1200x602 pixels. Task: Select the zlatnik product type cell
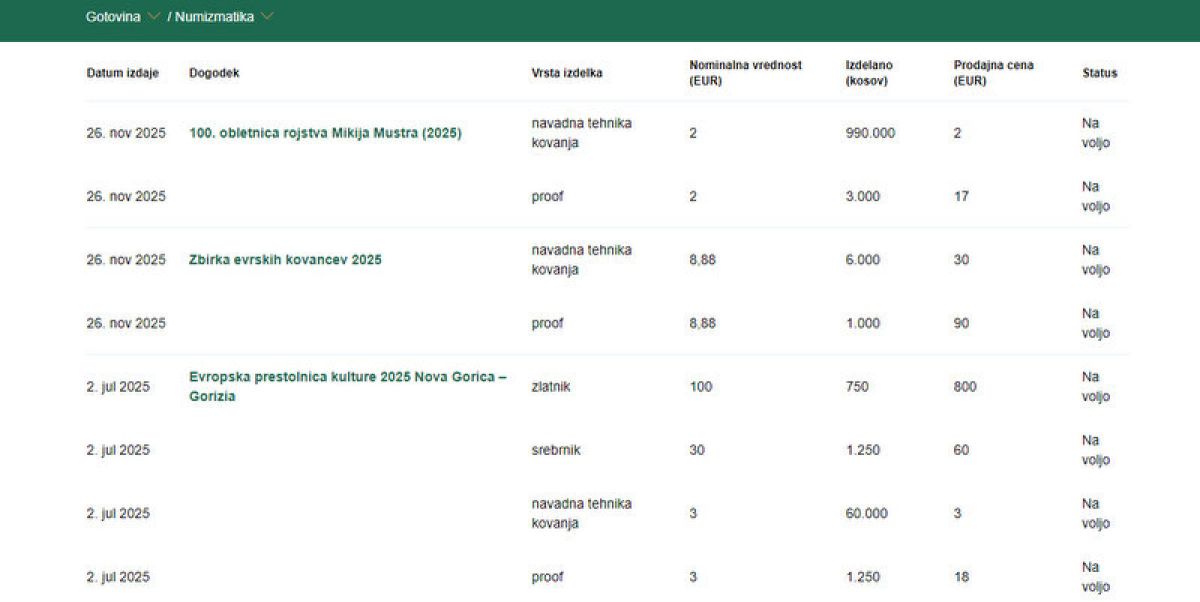551,387
